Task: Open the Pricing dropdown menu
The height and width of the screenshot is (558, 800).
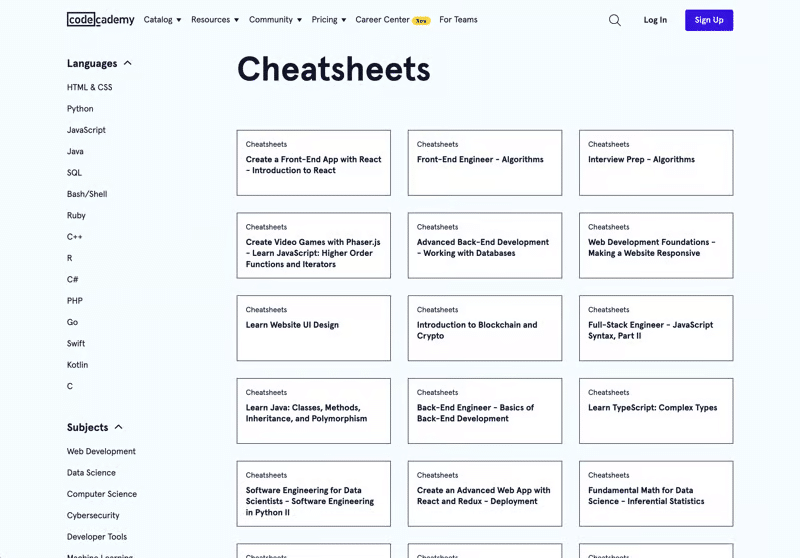Action: [x=329, y=20]
